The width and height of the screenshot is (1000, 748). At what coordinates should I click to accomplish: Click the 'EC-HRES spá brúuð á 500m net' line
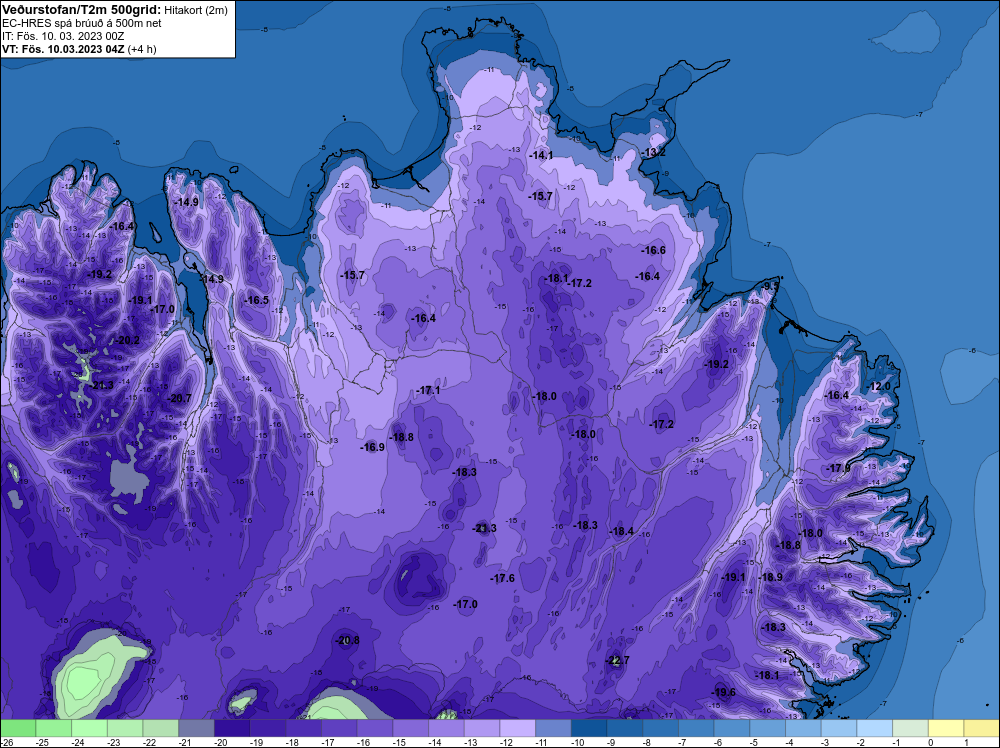82,23
